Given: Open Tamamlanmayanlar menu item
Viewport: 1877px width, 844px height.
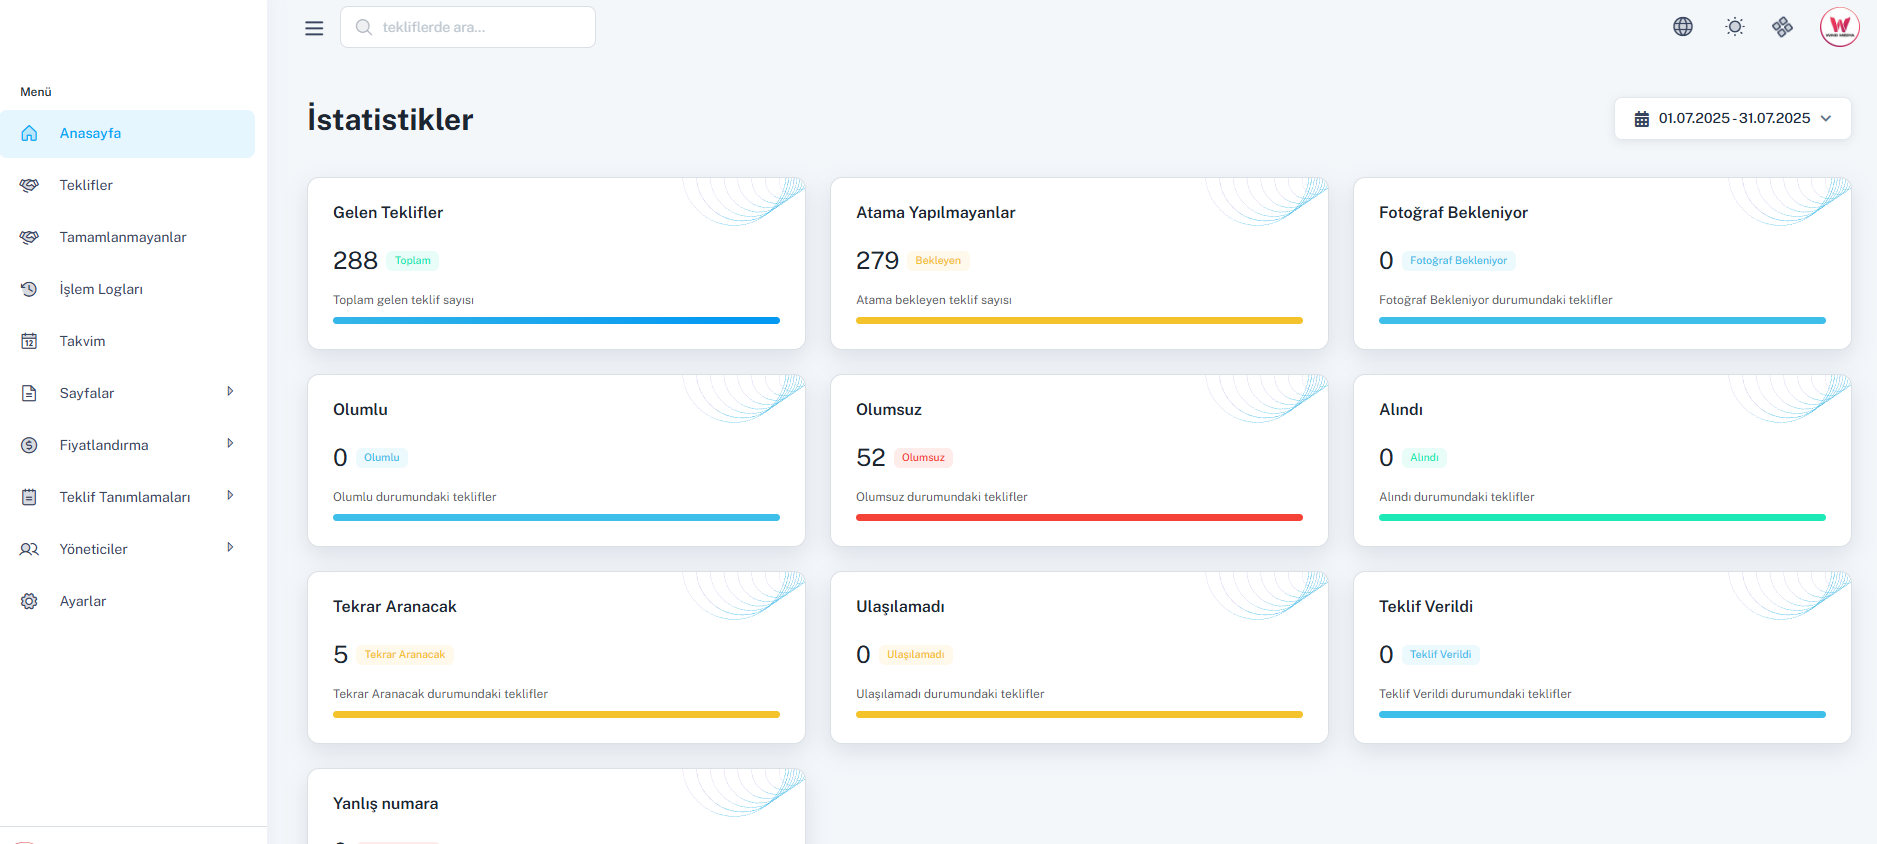Looking at the screenshot, I should tap(123, 237).
